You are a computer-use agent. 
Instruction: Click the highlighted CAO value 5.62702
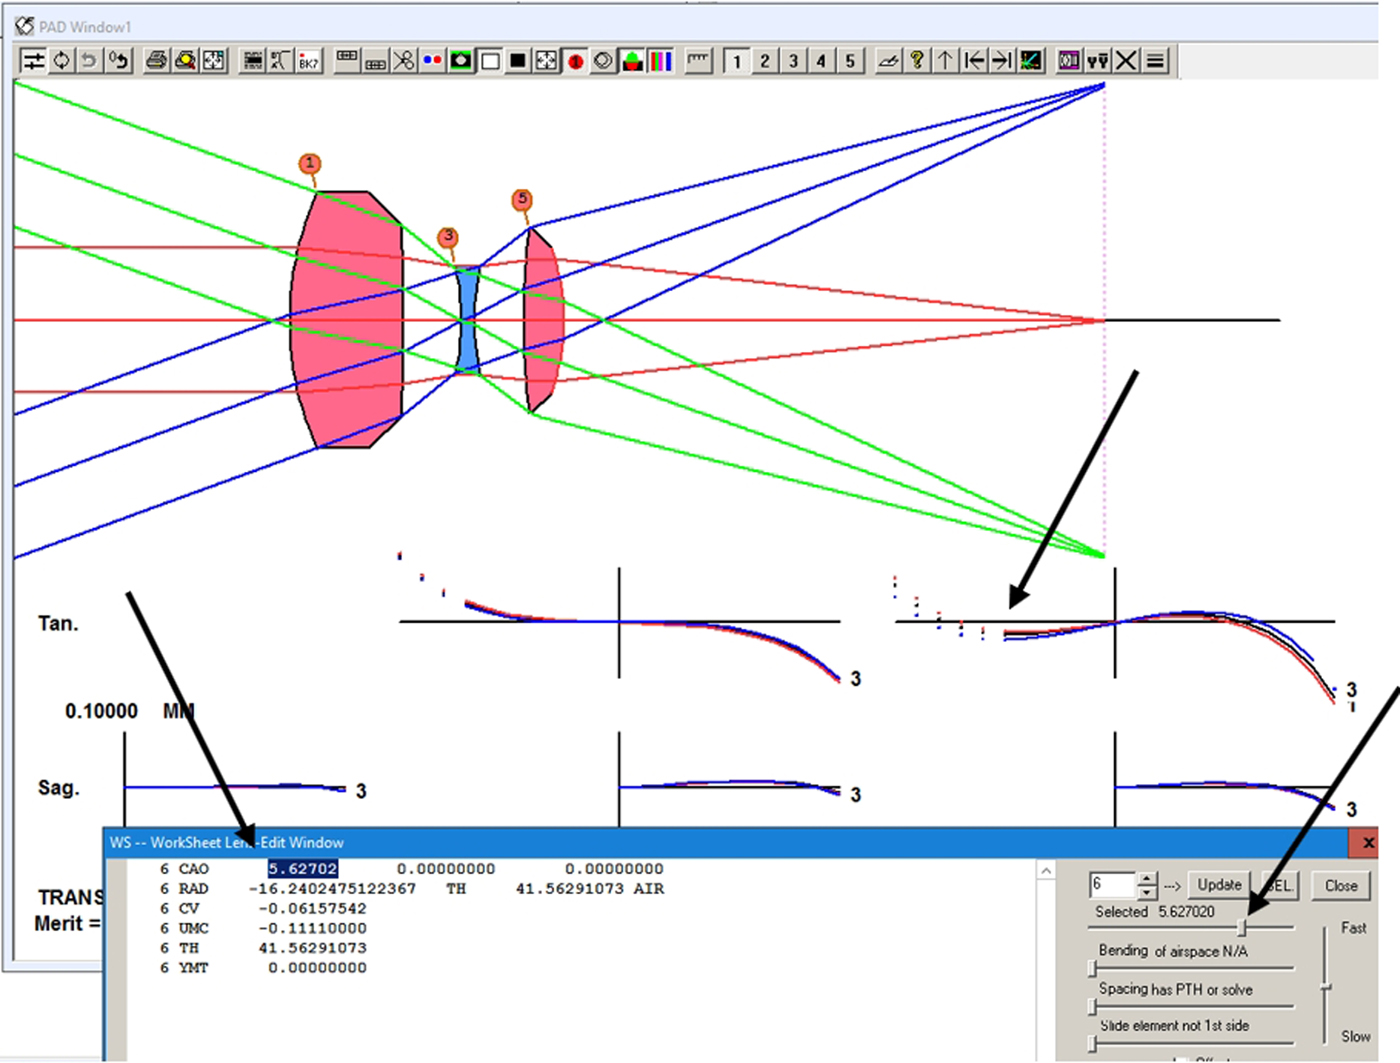(x=302, y=869)
